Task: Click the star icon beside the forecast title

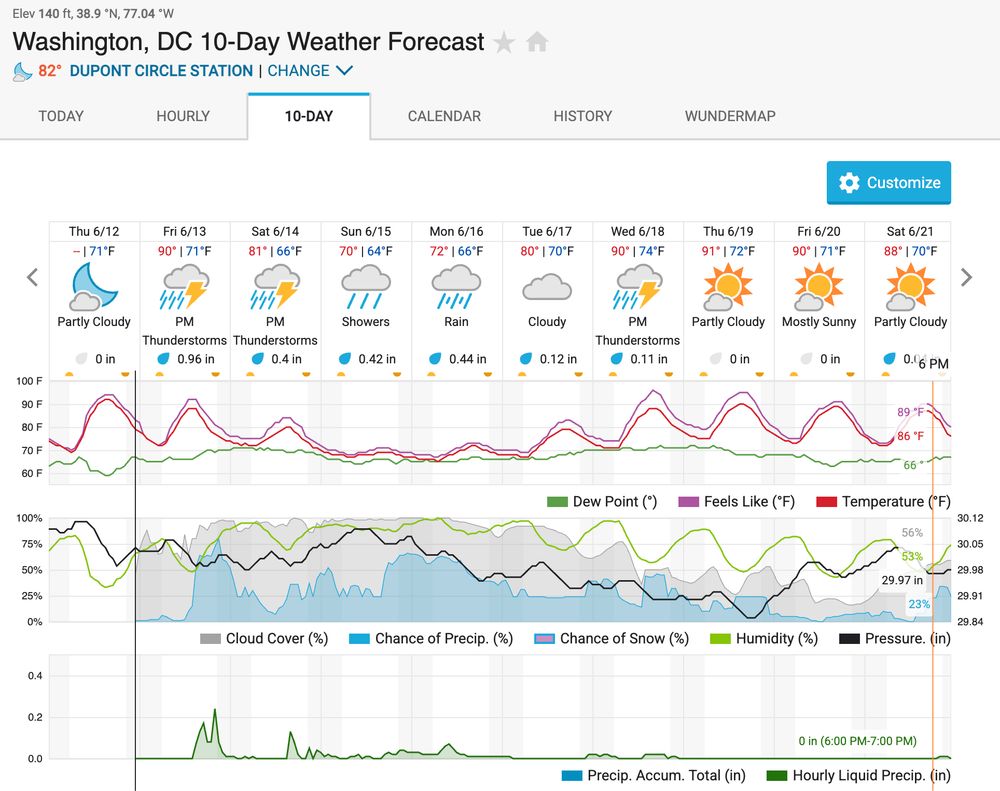Action: pos(503,43)
